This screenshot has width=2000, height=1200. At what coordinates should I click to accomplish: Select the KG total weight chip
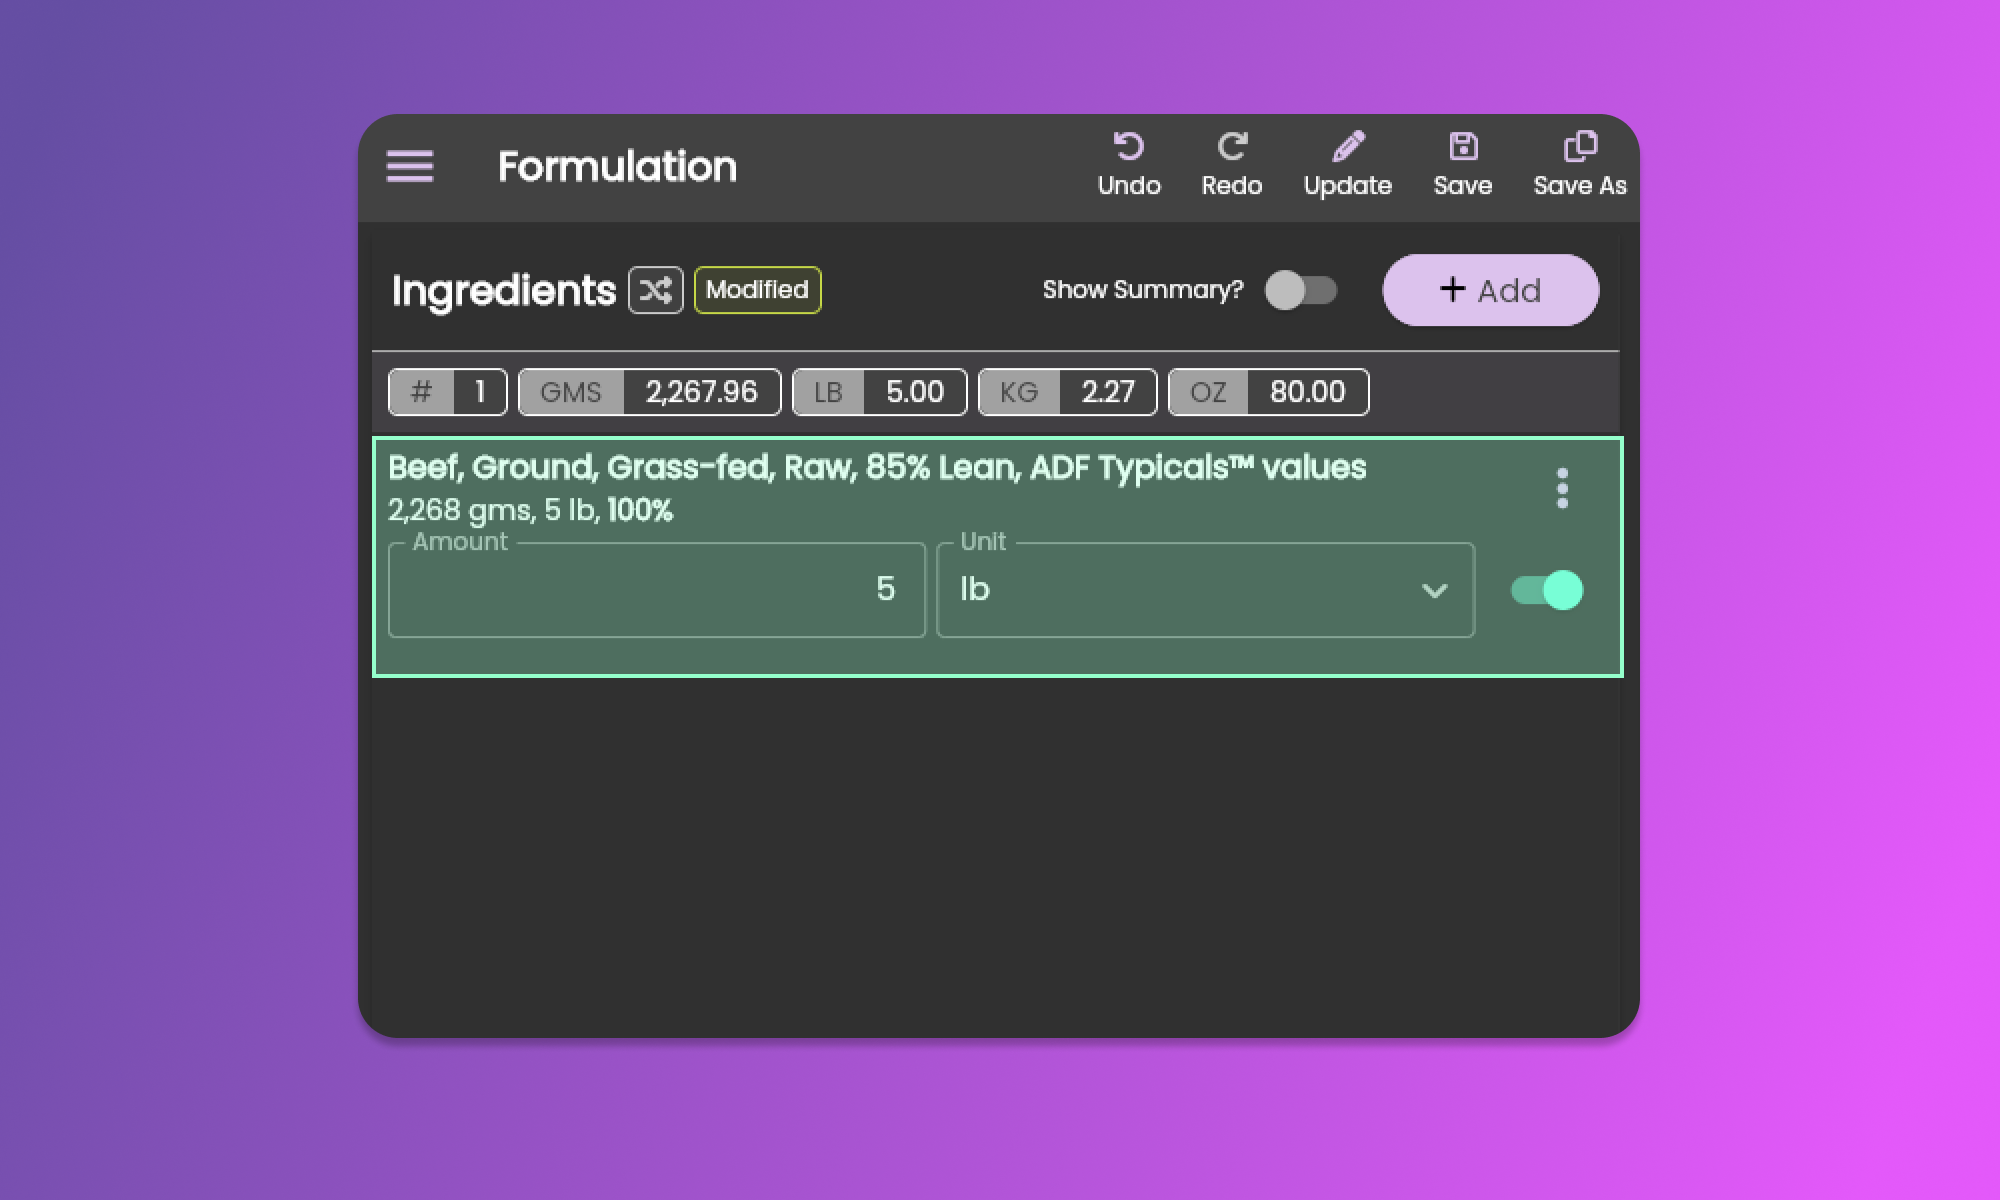point(1067,392)
